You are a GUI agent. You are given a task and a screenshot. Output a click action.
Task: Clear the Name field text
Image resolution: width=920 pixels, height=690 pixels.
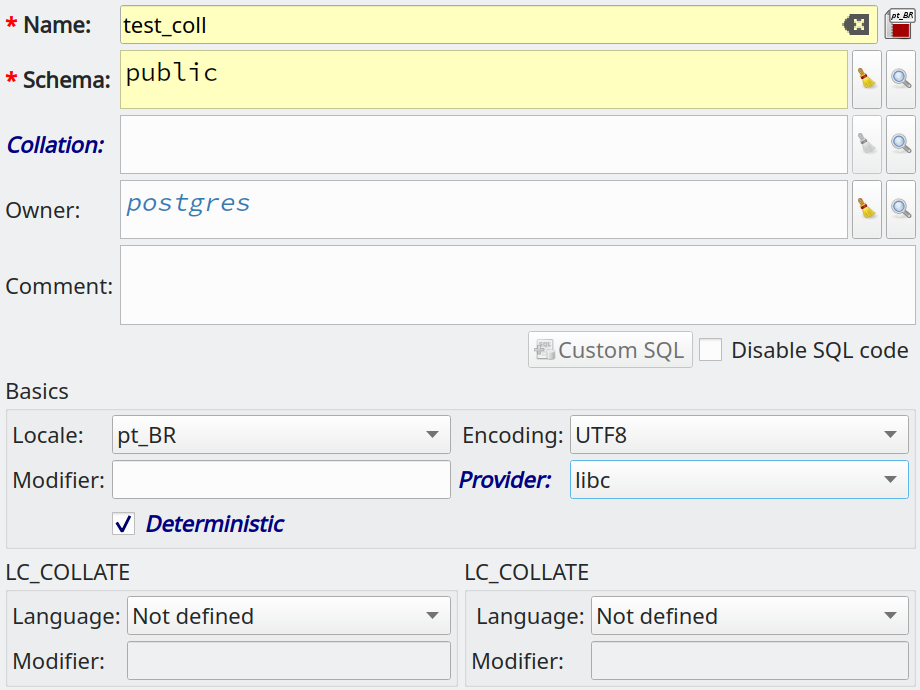coord(856,25)
